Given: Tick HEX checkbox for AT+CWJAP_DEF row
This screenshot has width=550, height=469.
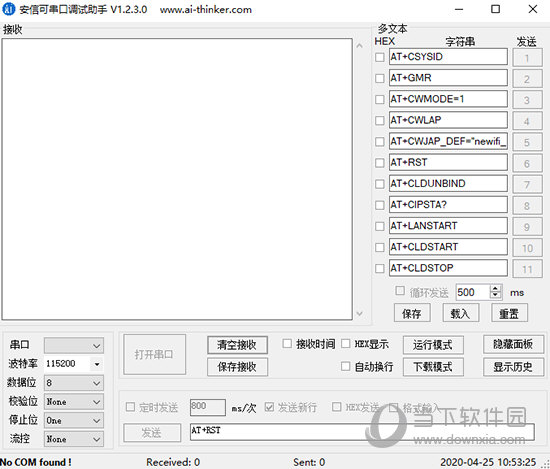Looking at the screenshot, I should pos(380,142).
